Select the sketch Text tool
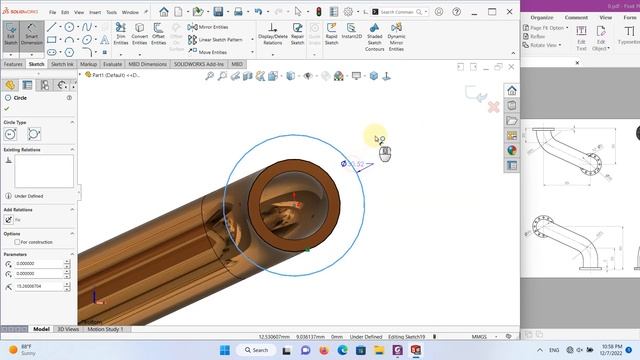Image resolution: width=640 pixels, height=360 pixels. 105,40
